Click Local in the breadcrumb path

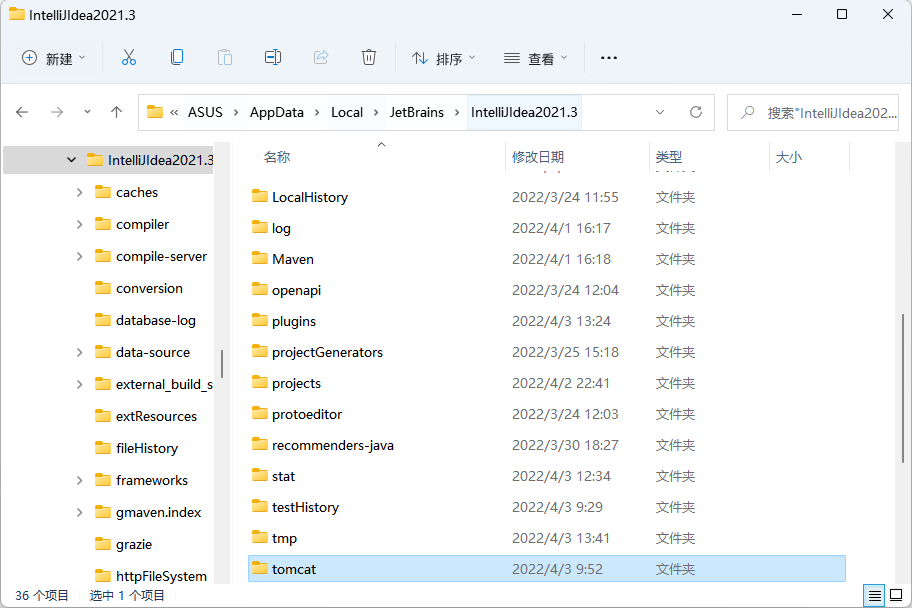click(x=347, y=112)
